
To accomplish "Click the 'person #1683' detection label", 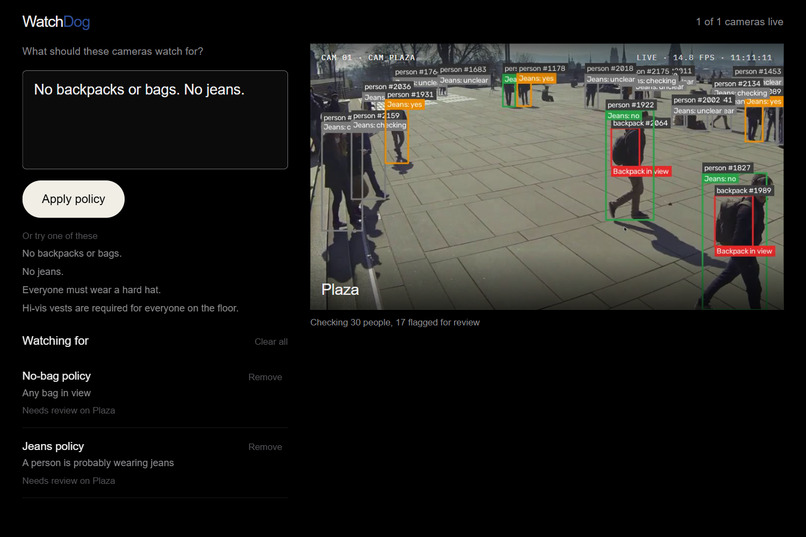I will (x=463, y=69).
